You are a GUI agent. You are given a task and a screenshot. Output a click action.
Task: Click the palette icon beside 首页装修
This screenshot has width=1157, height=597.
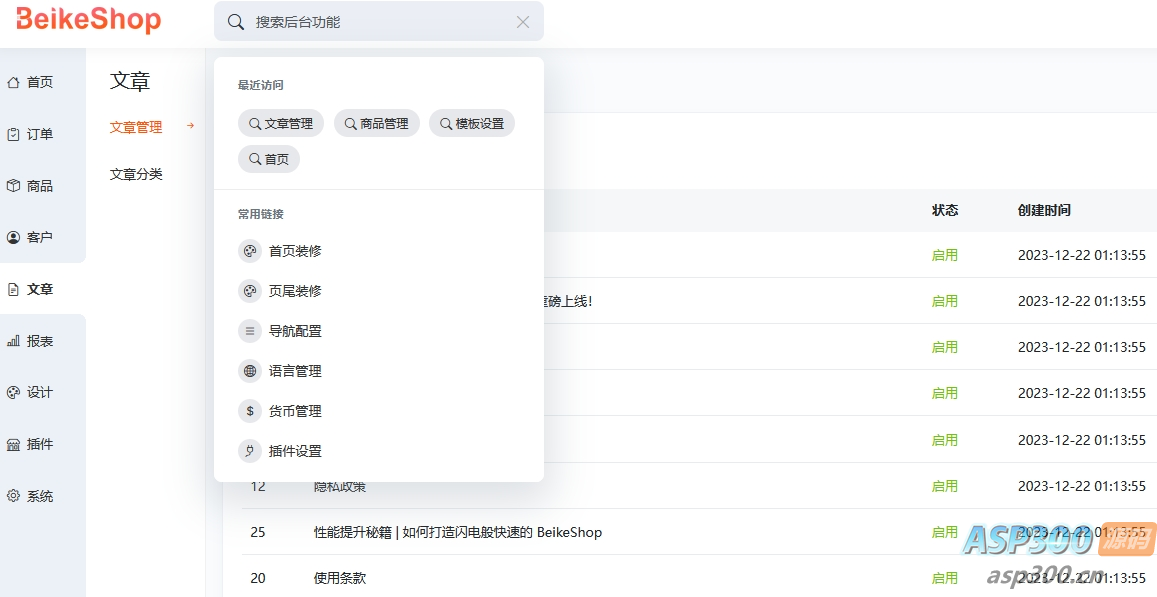coord(250,251)
